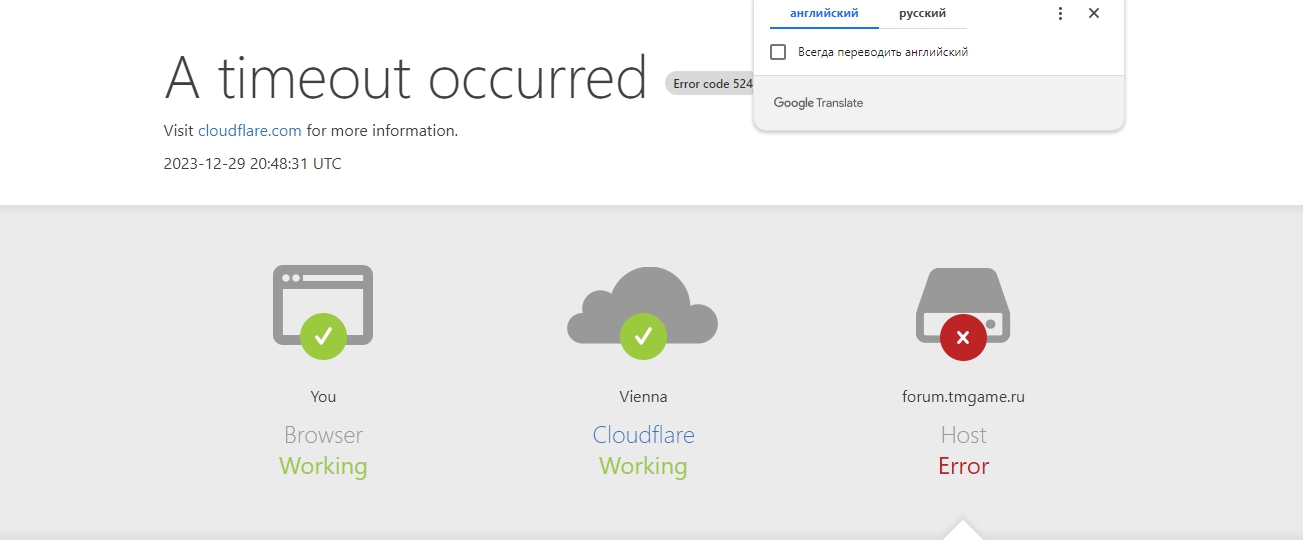Click the 'A timeout occurred' heading
The height and width of the screenshot is (543, 1303).
click(x=406, y=78)
